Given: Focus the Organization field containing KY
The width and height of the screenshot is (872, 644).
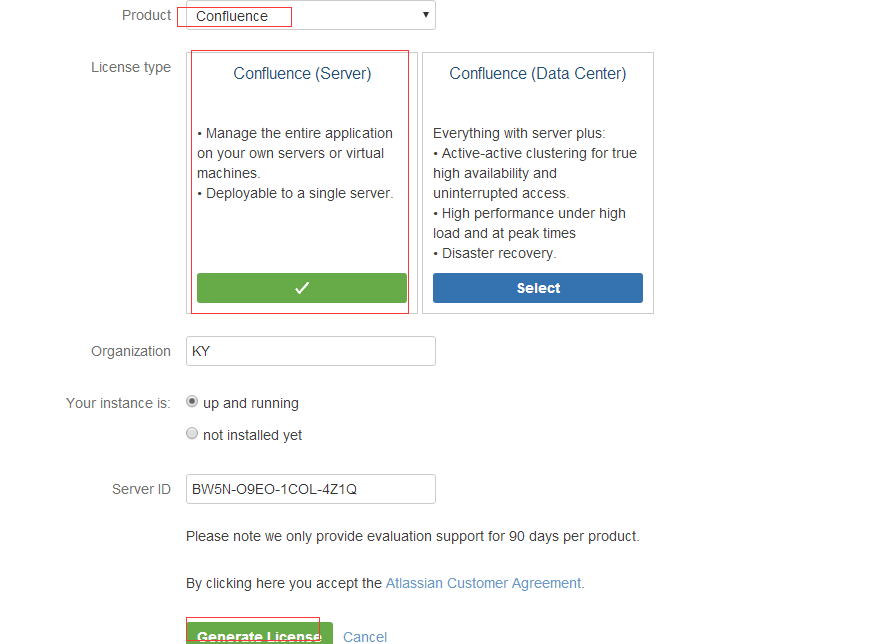Looking at the screenshot, I should coord(311,351).
